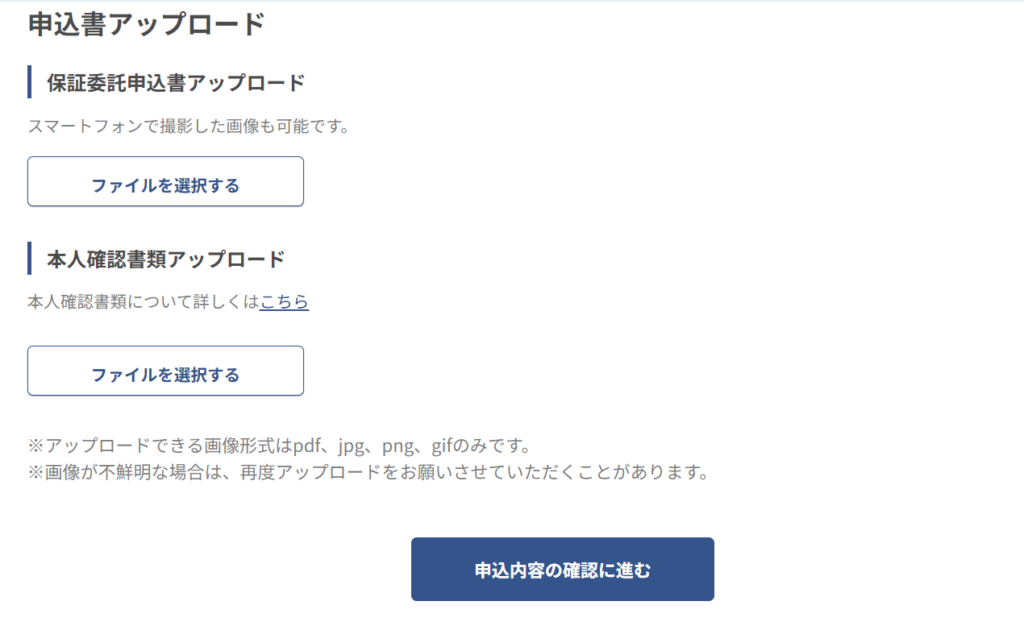1024x622 pixels.
Task: Click the word jpg in the format note
Action: (x=351, y=448)
